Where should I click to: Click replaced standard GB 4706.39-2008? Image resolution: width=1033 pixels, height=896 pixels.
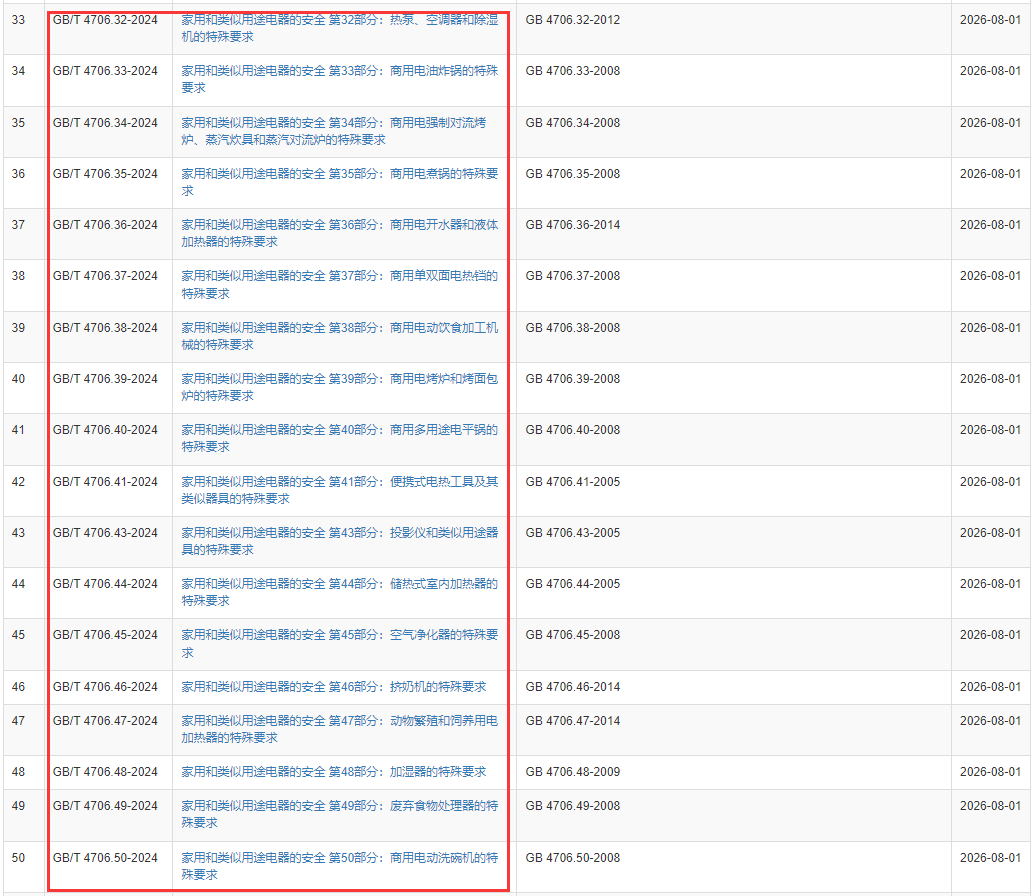pyautogui.click(x=572, y=379)
